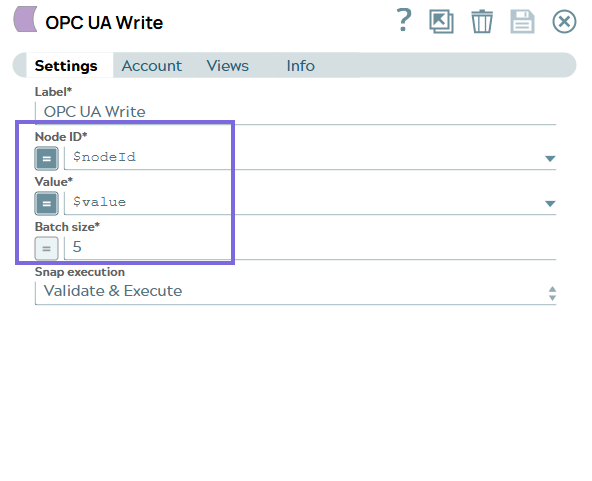Click the $nodeId input field
The image size is (592, 481).
click(x=304, y=157)
